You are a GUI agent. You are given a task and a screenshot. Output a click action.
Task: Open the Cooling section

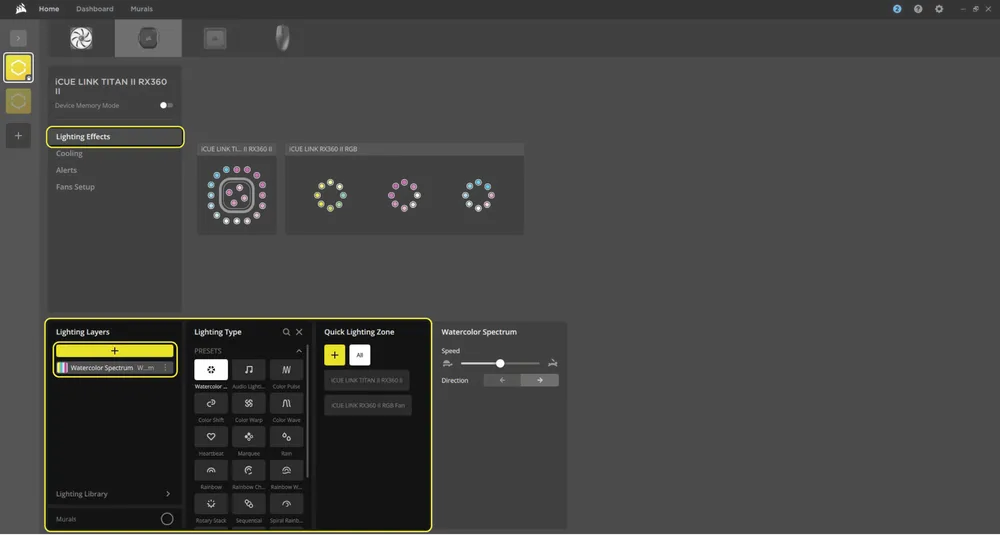[69, 154]
